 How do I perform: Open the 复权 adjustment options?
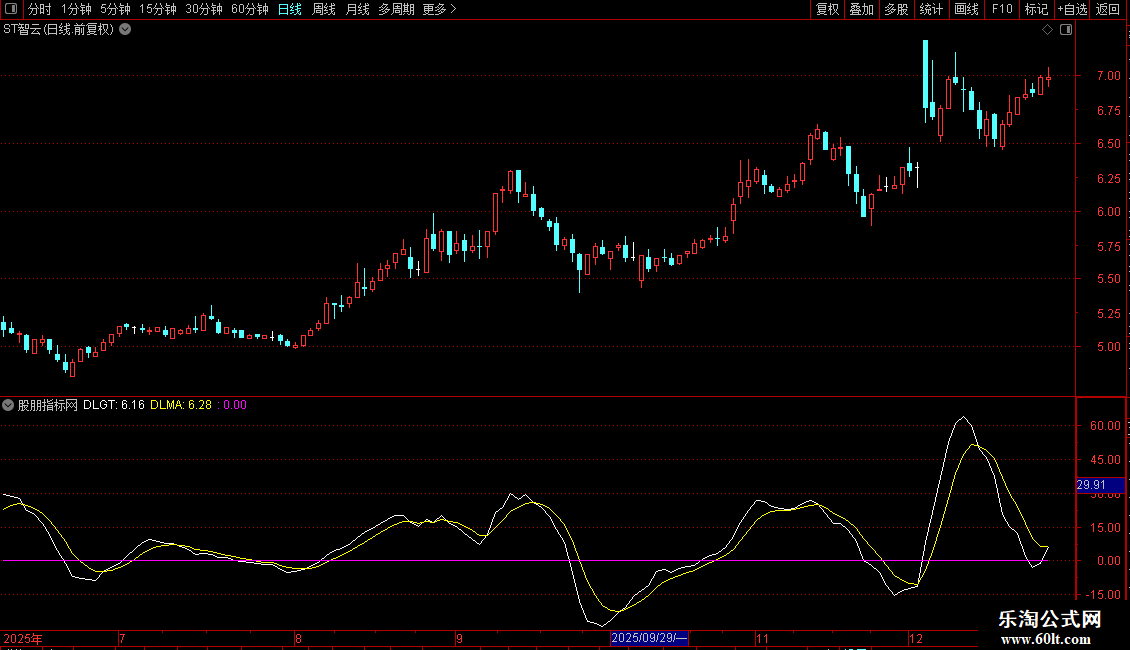pos(827,9)
